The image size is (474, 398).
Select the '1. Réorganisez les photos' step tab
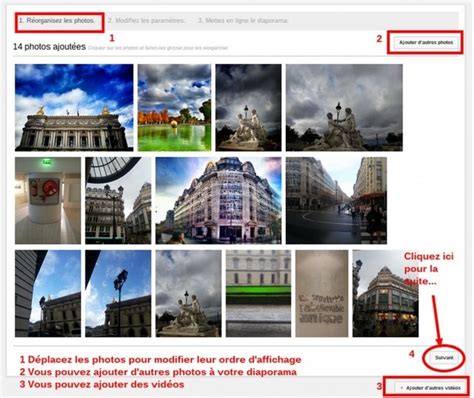coord(57,21)
